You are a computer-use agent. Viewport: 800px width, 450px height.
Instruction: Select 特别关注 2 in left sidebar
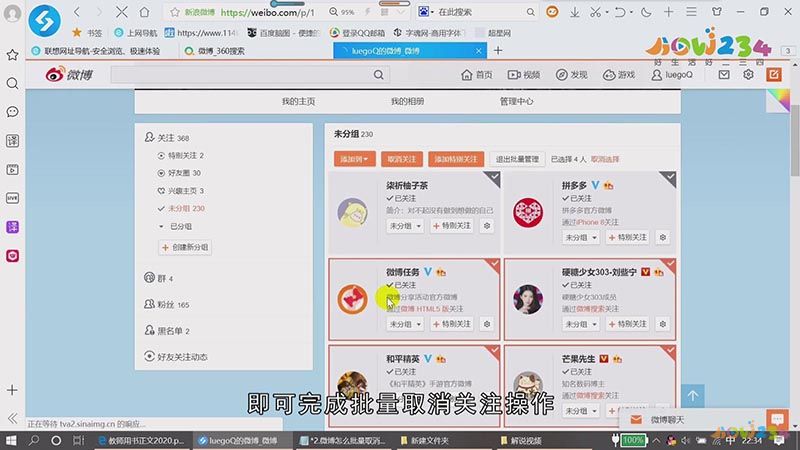click(x=181, y=156)
